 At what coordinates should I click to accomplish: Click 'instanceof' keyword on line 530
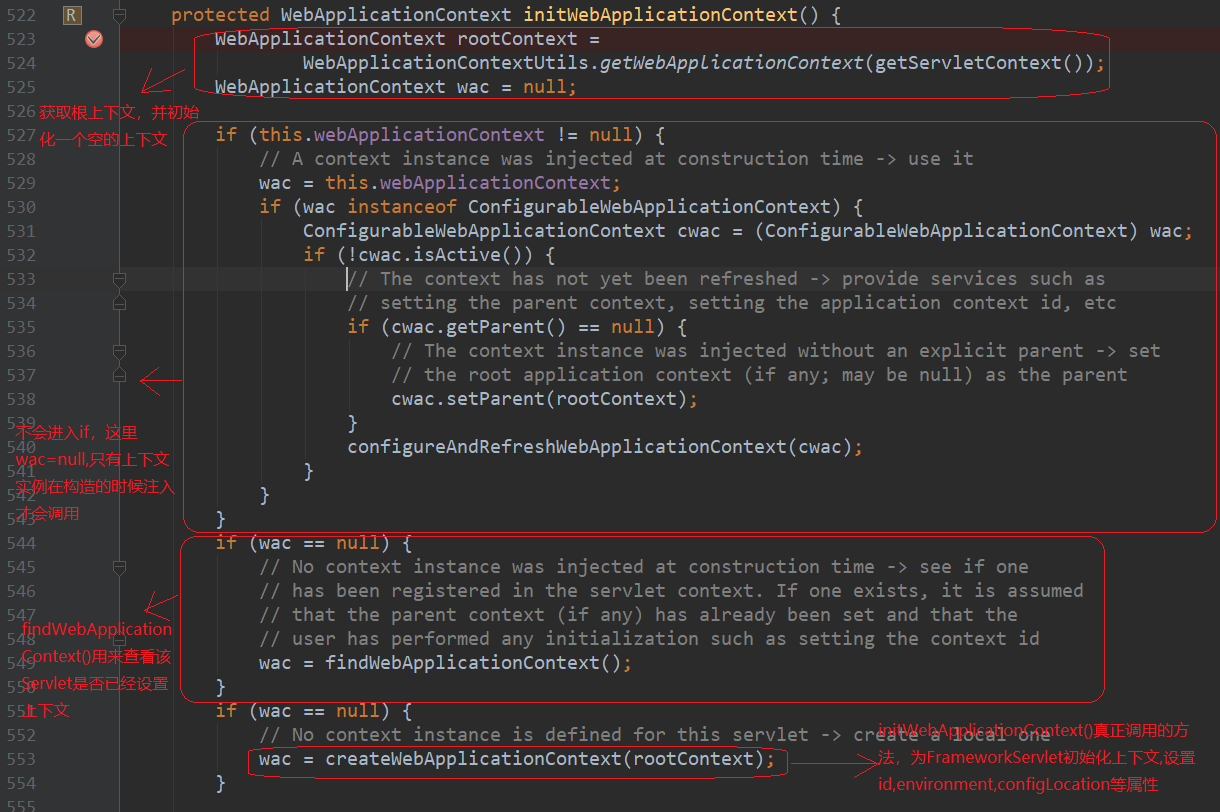click(402, 207)
